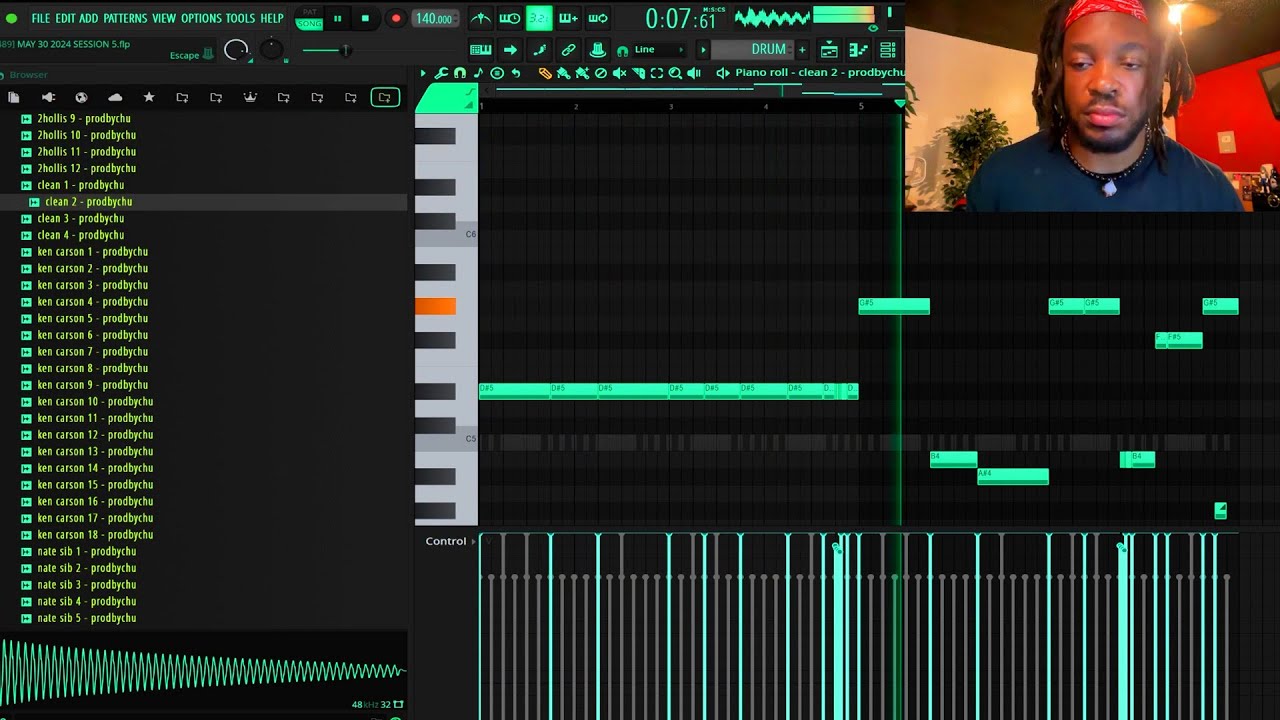Screen dimensions: 1280x720
Task: Click the browser star favorites icon
Action: coord(149,97)
